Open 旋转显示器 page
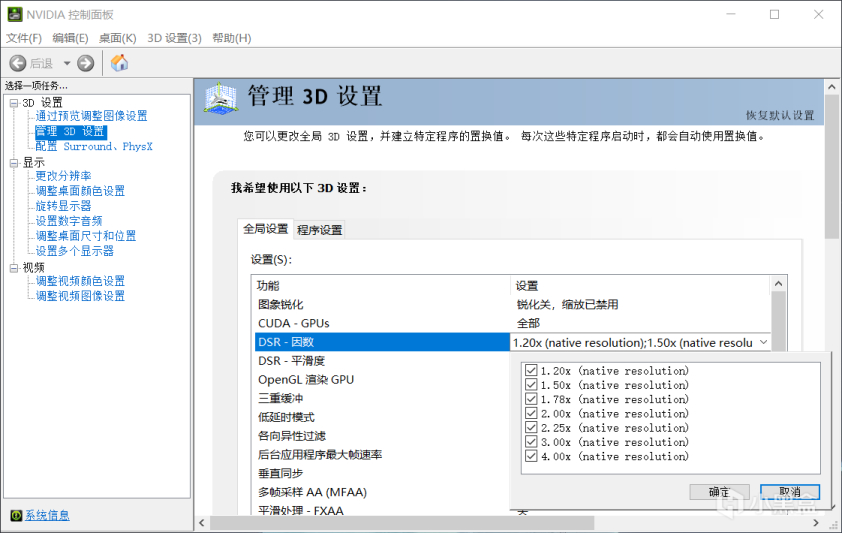Viewport: 842px width, 533px height. [63, 206]
